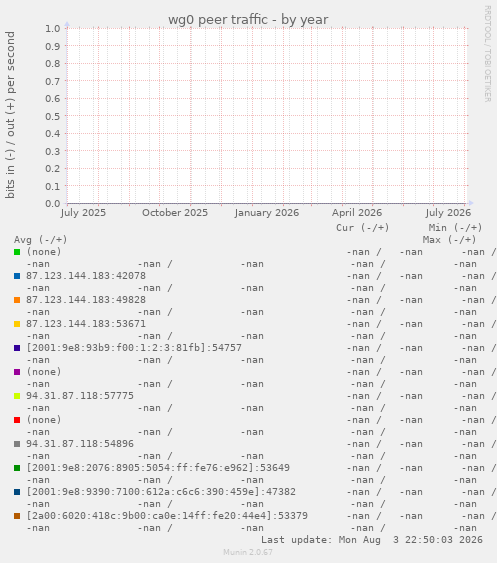Click the brown swatch for peer port 53379

(x=17, y=516)
